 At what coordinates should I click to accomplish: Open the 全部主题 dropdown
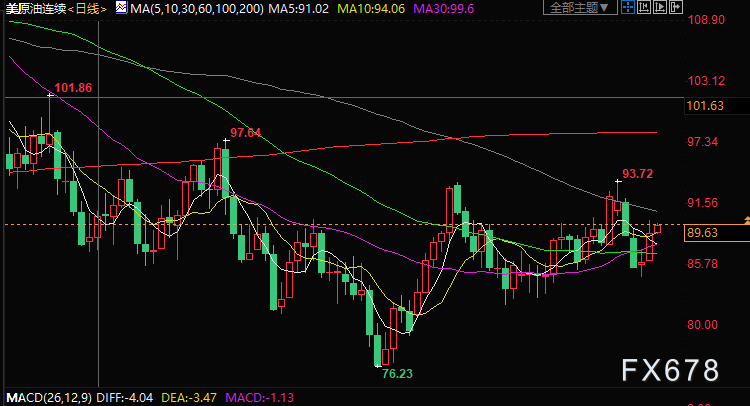580,7
